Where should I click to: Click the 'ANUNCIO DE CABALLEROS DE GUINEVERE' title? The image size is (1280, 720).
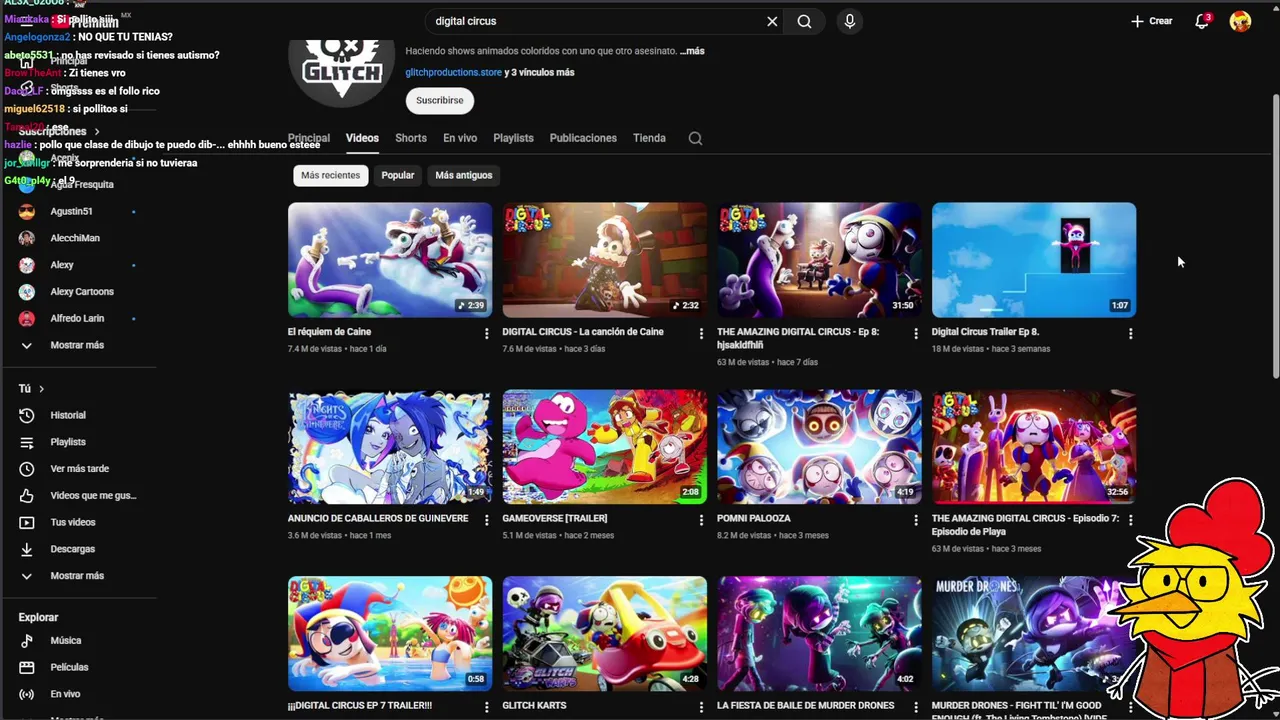378,519
